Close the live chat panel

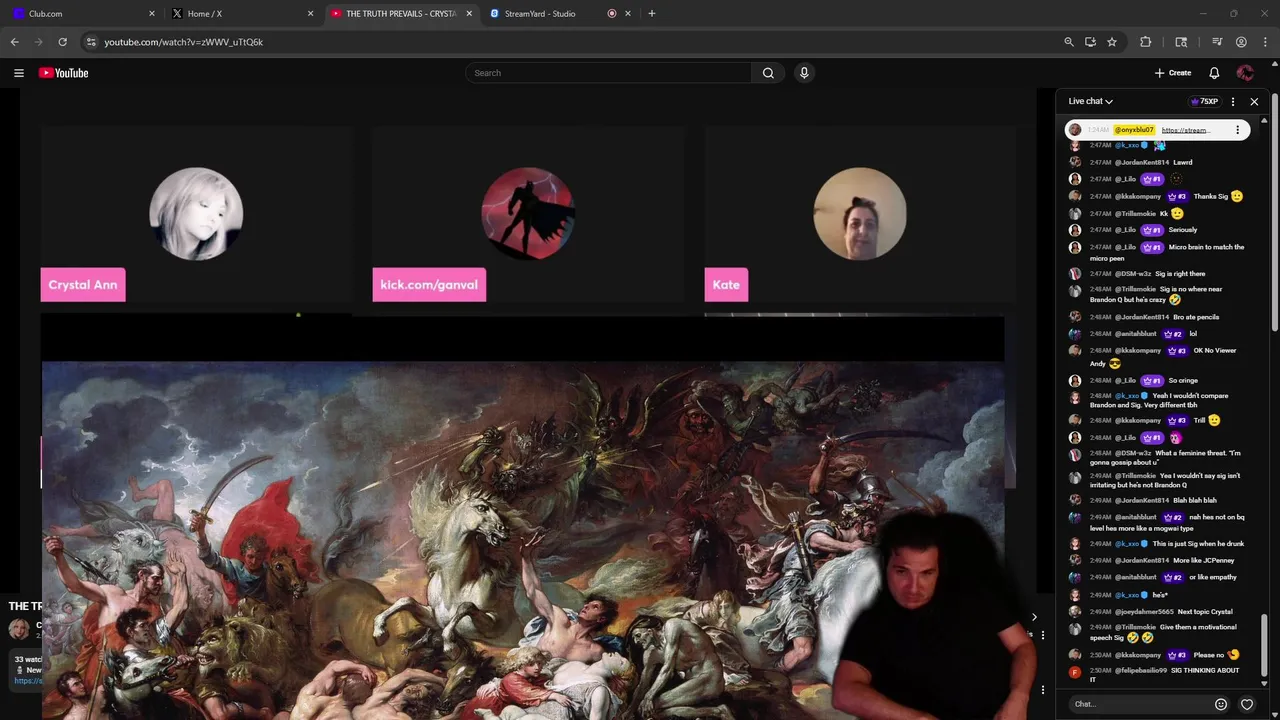[1254, 101]
